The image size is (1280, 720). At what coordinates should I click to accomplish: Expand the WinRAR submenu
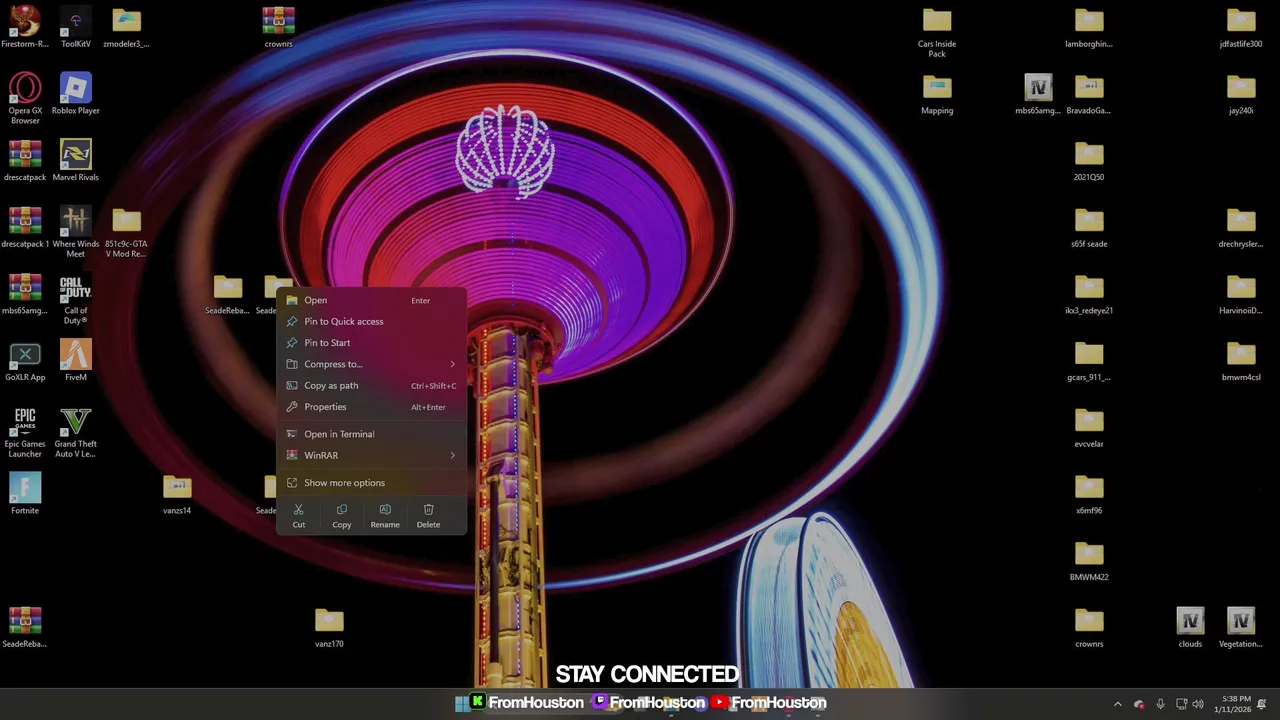371,455
